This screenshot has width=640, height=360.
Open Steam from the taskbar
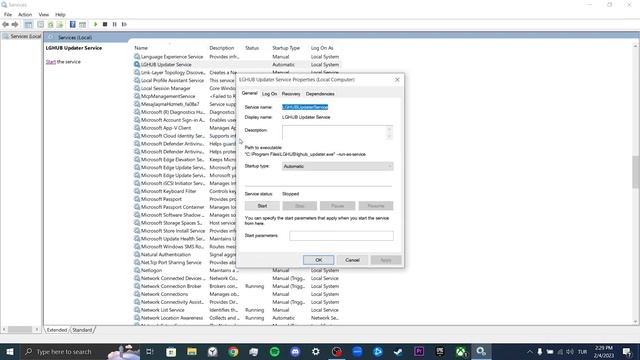click(x=398, y=352)
